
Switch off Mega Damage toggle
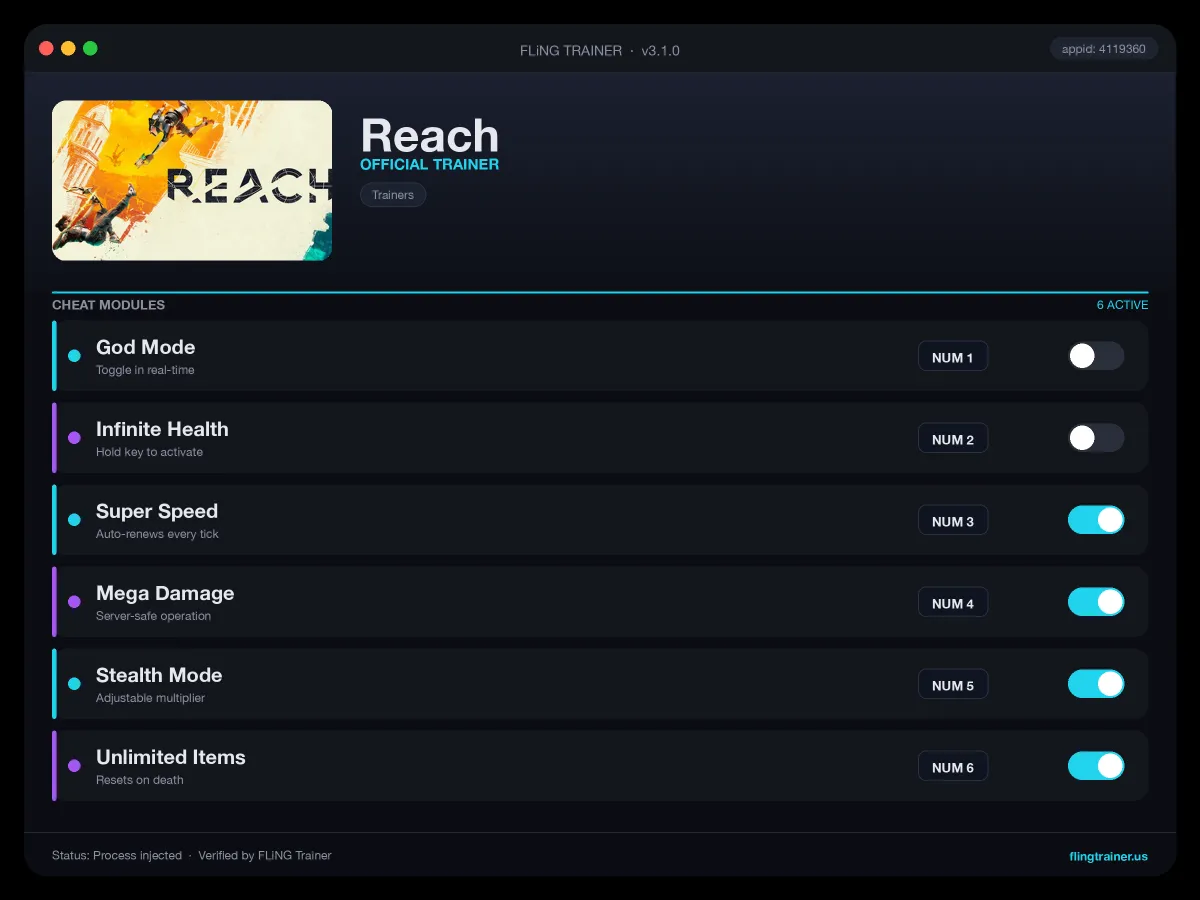(x=1096, y=602)
